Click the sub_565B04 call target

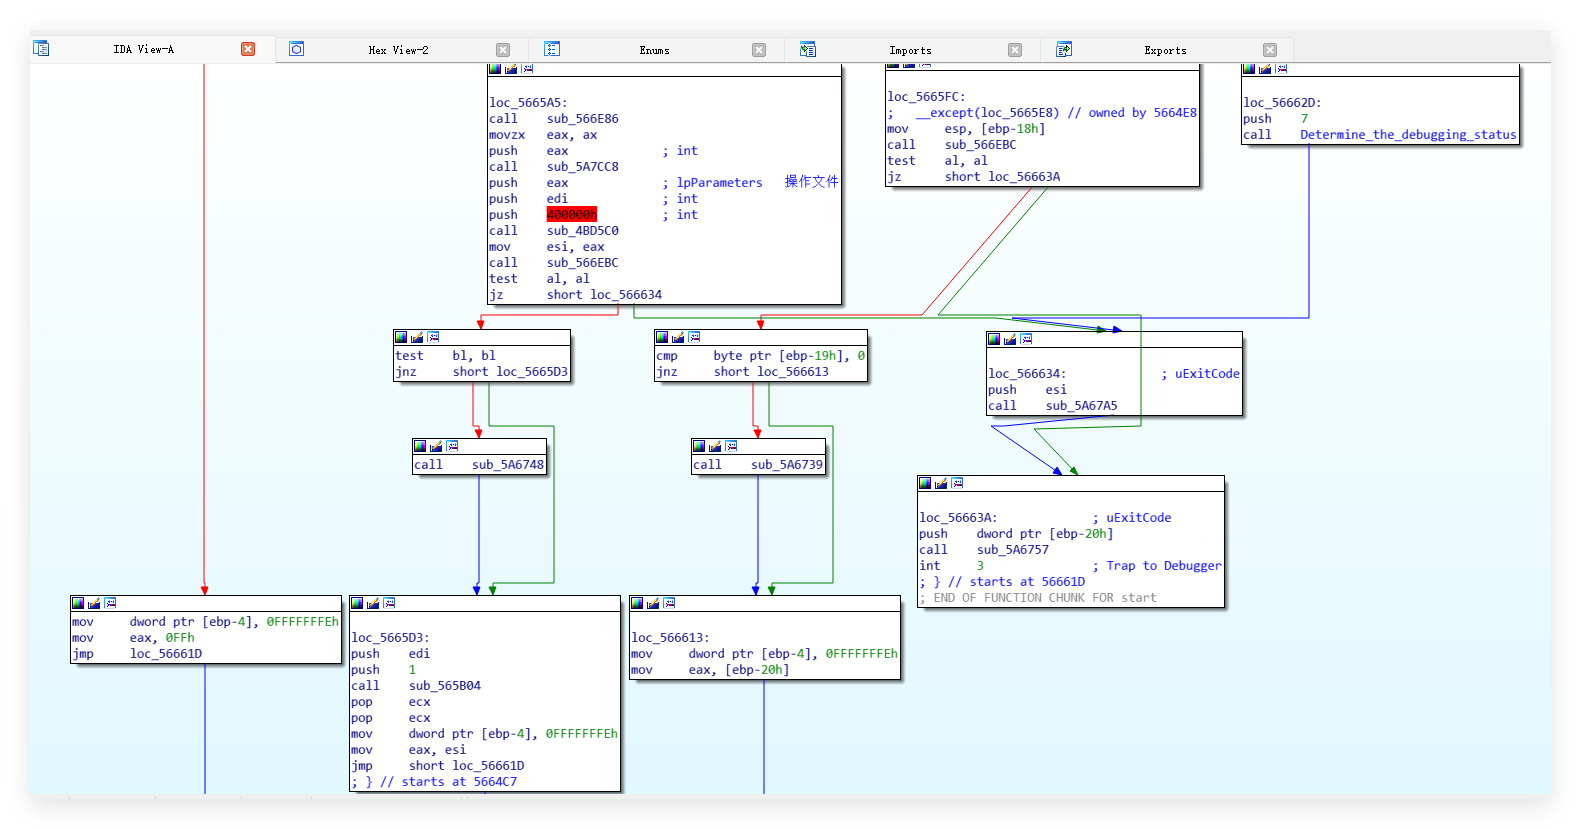[445, 685]
